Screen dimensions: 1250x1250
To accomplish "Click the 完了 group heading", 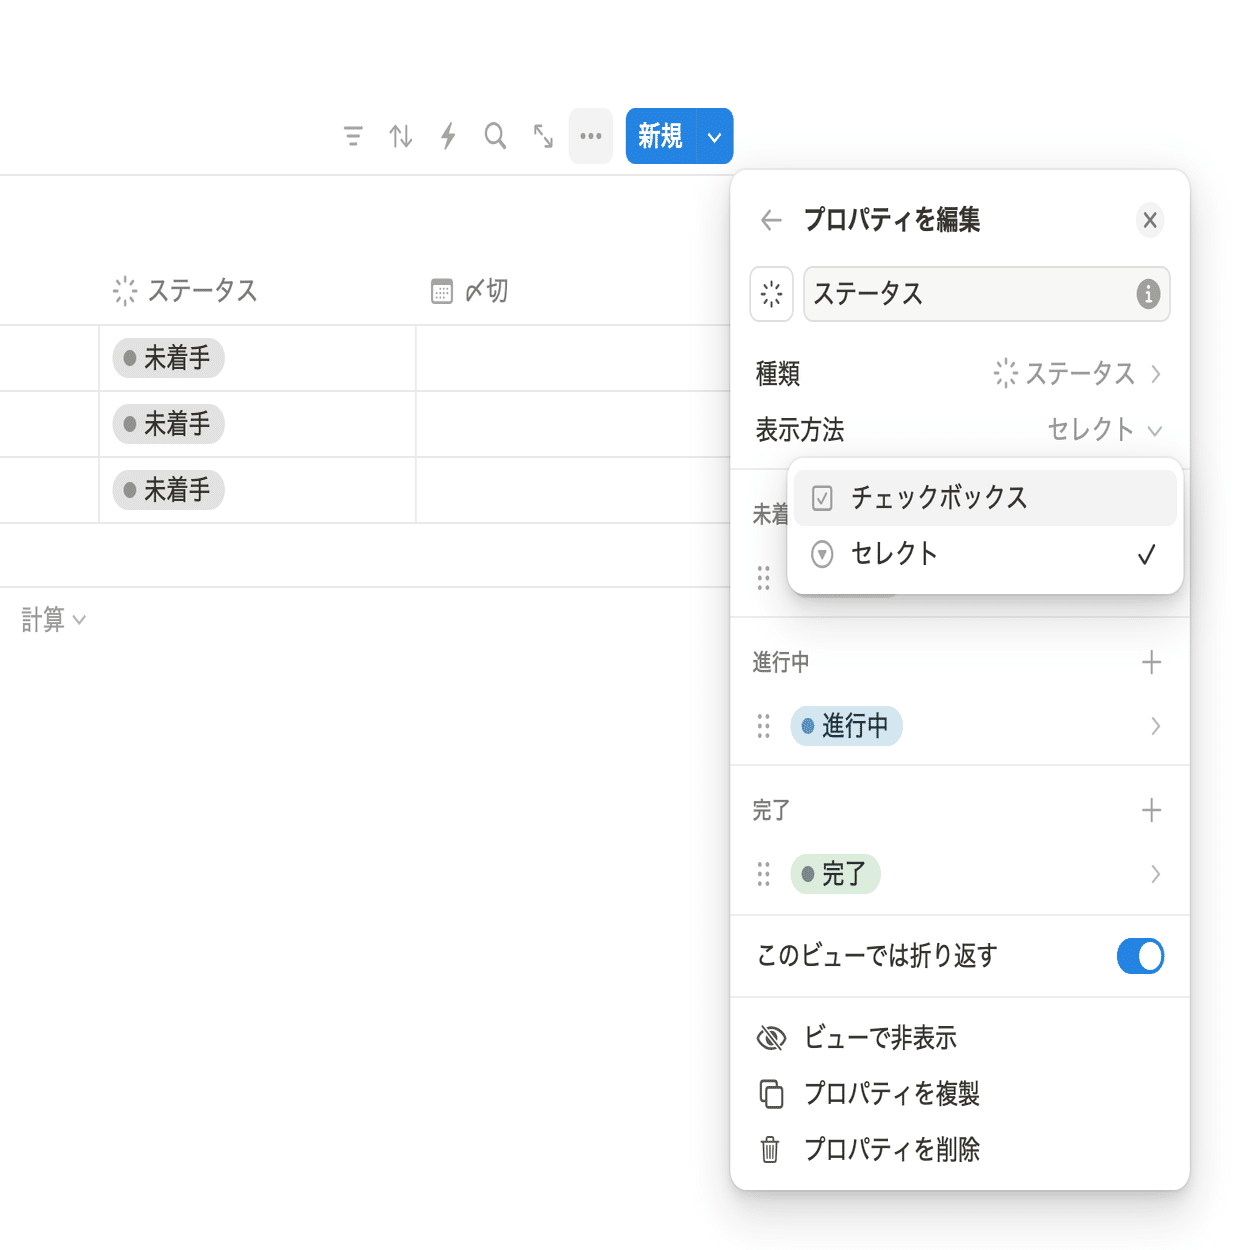I will [771, 810].
